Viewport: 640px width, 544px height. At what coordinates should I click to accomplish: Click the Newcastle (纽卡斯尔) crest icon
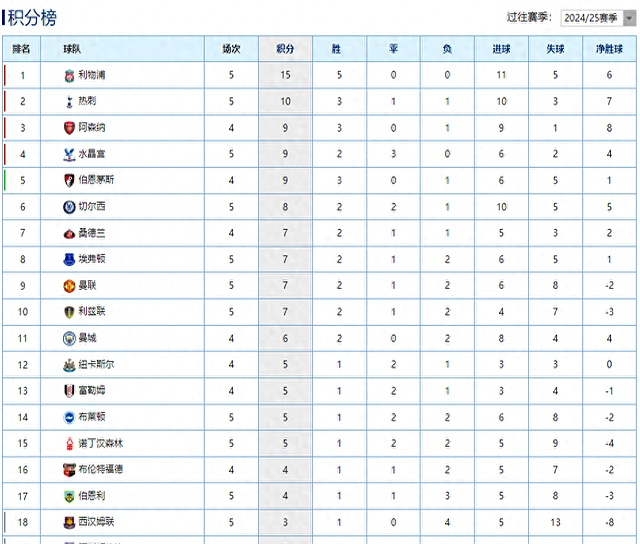(x=69, y=364)
